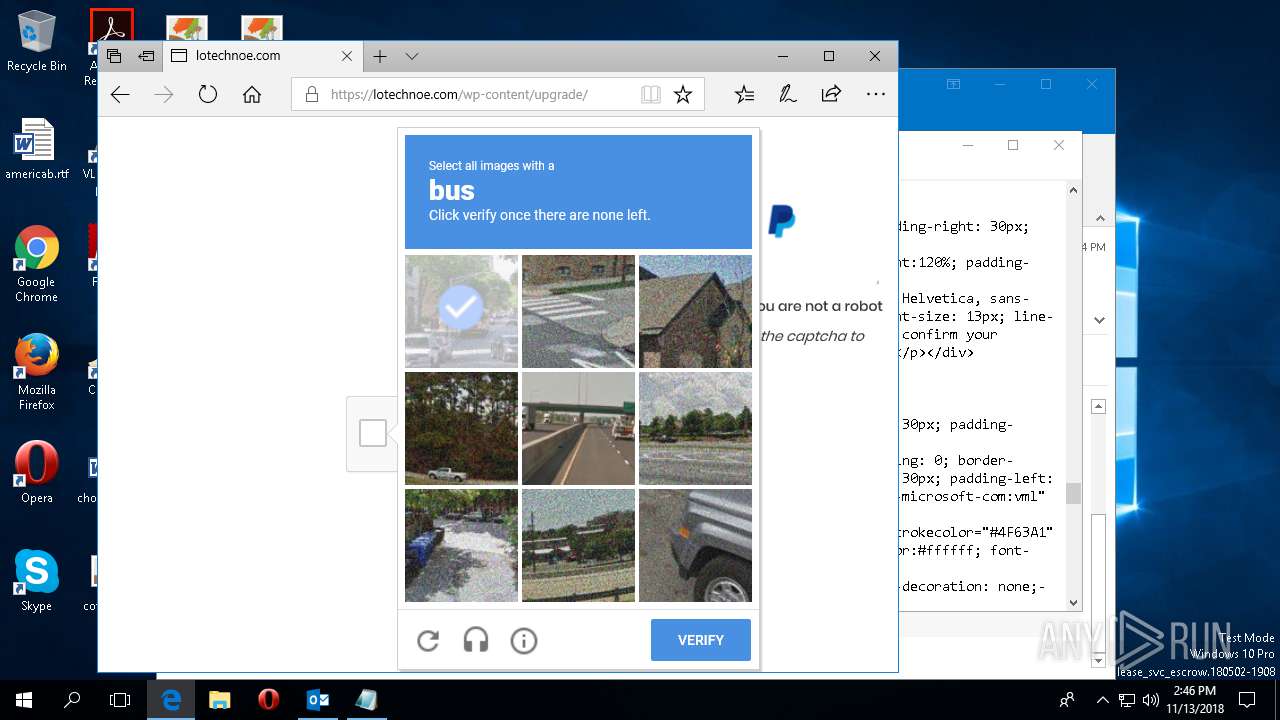Click set these tabs aside icon
The height and width of the screenshot is (720, 1280).
[146, 56]
